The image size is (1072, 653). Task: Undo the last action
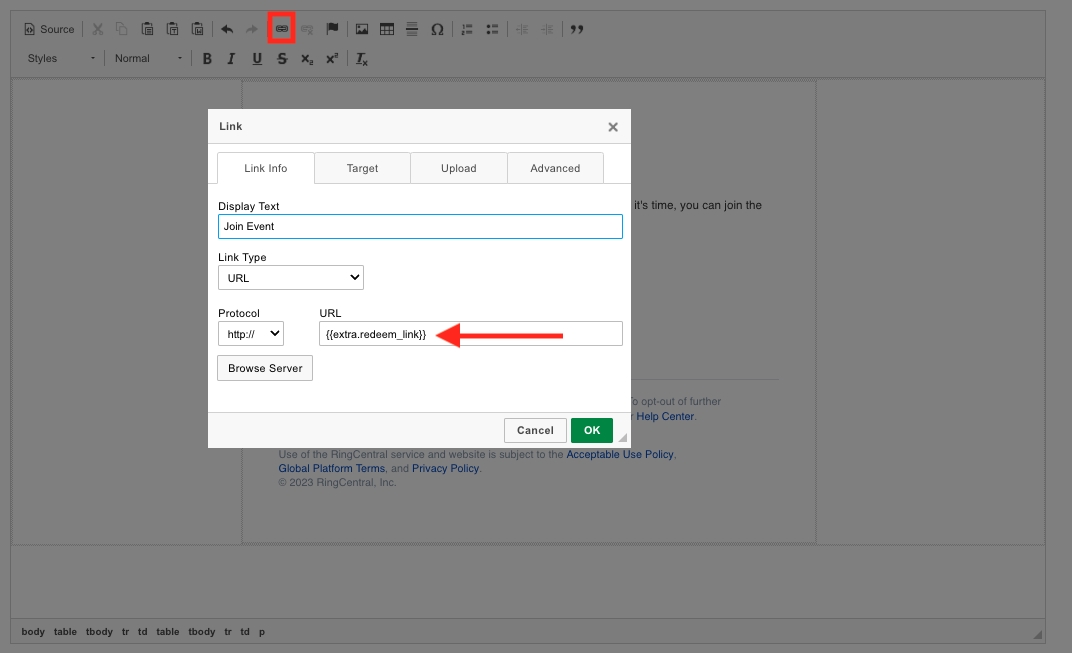227,29
